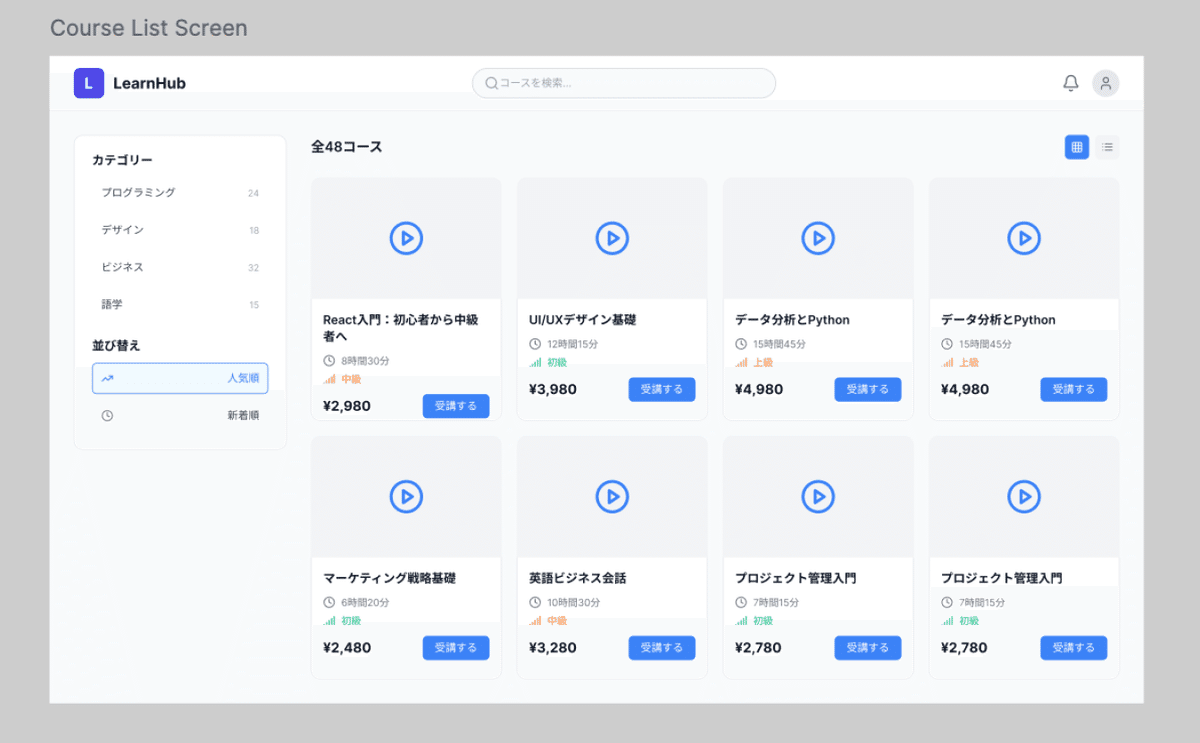Select the 語学 category
Image resolution: width=1200 pixels, height=743 pixels.
tap(180, 304)
